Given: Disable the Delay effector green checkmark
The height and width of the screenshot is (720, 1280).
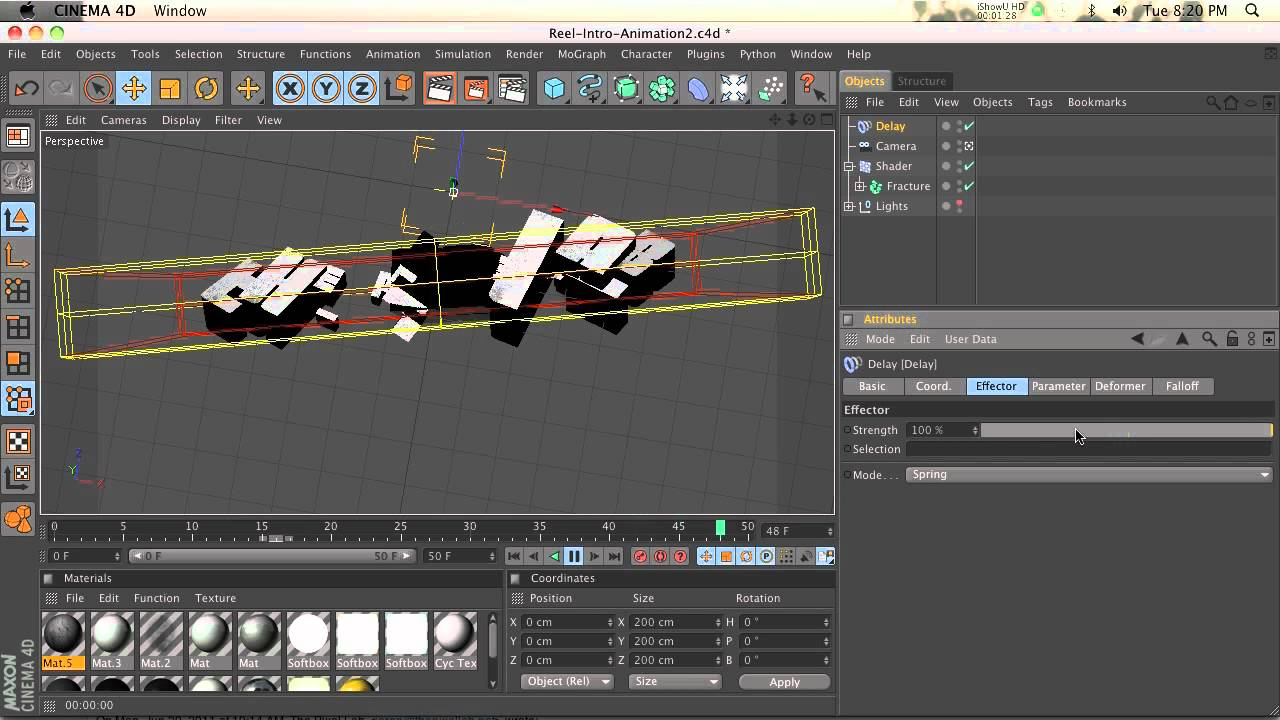Looking at the screenshot, I should click(969, 126).
